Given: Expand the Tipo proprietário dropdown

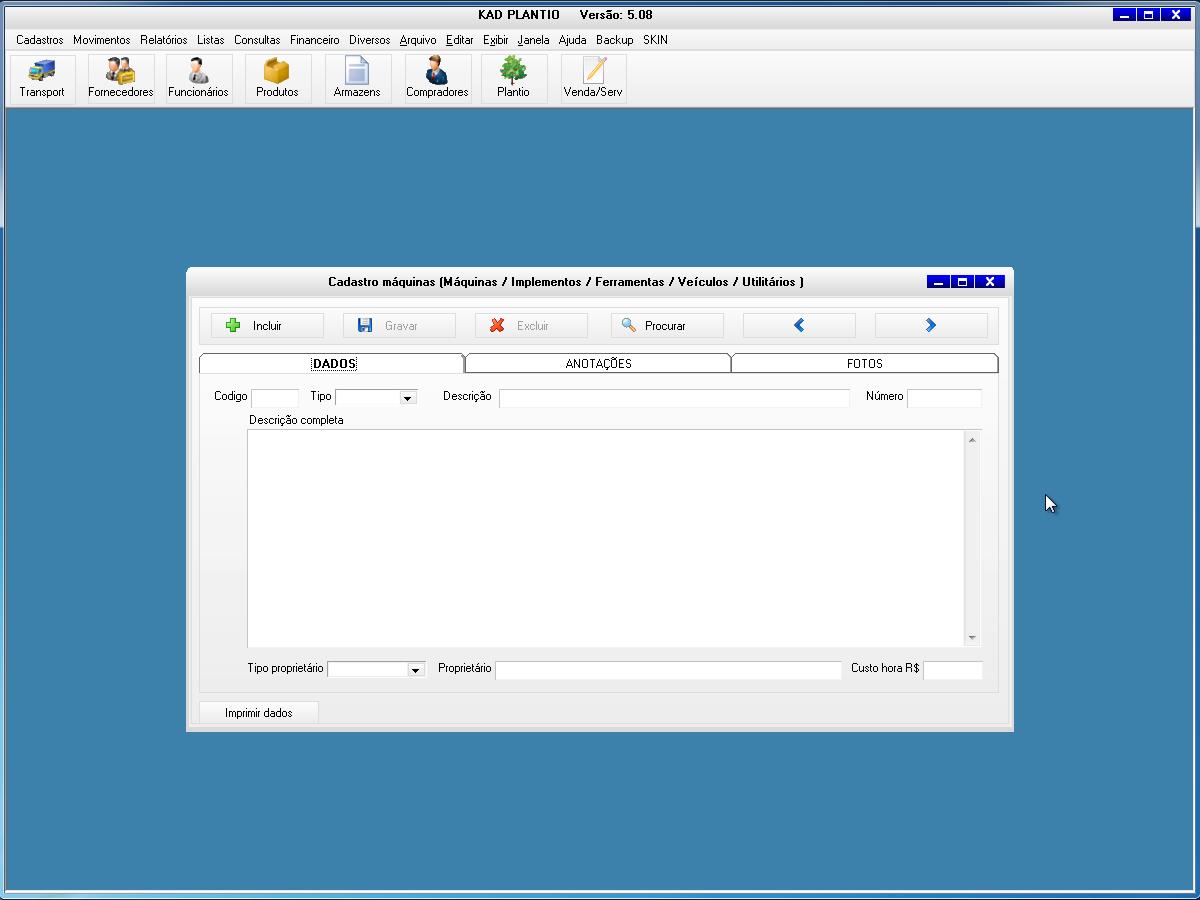Looking at the screenshot, I should pos(416,670).
